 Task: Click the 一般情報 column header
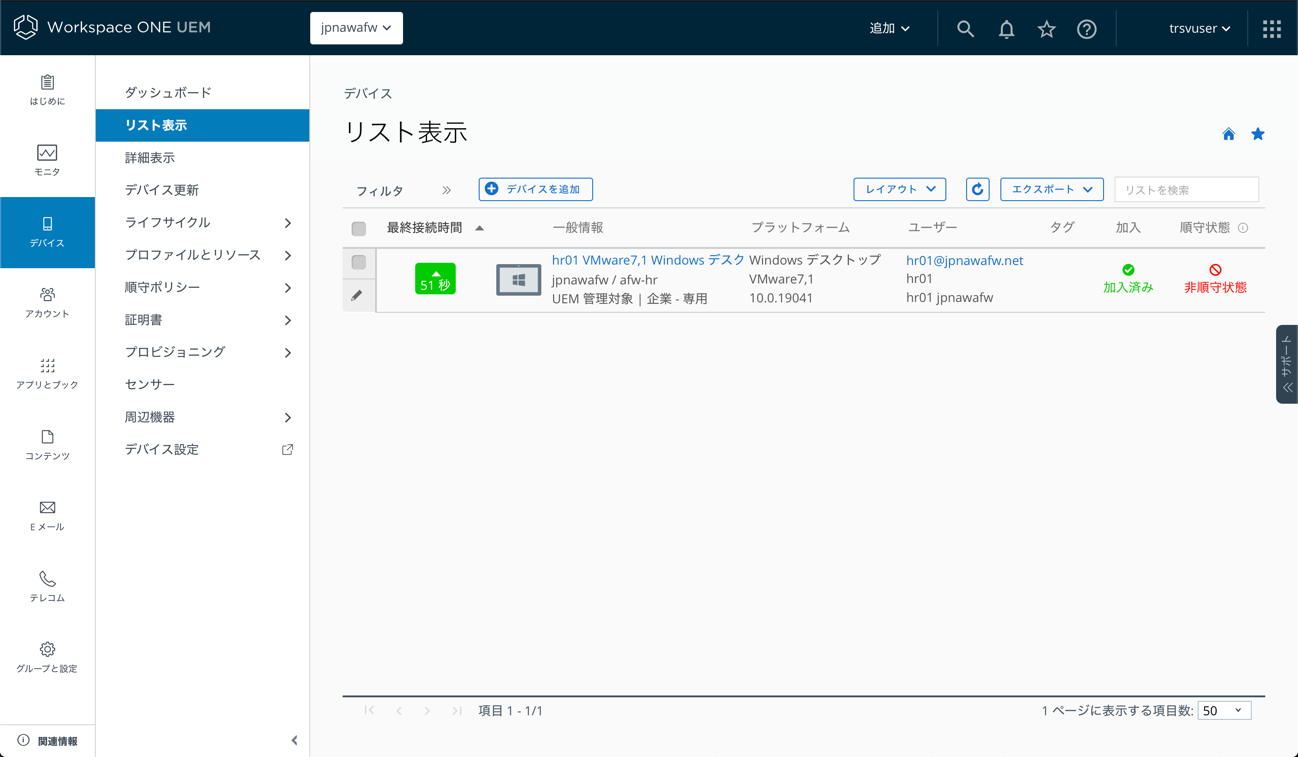point(578,228)
